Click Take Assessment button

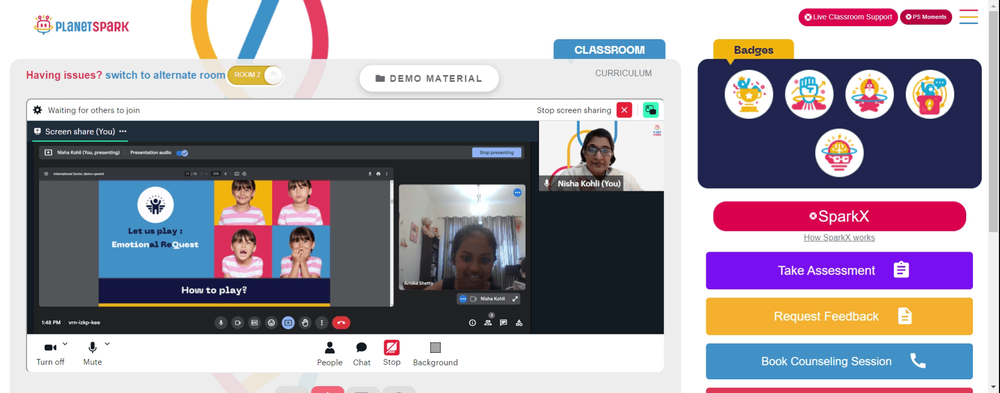[839, 271]
